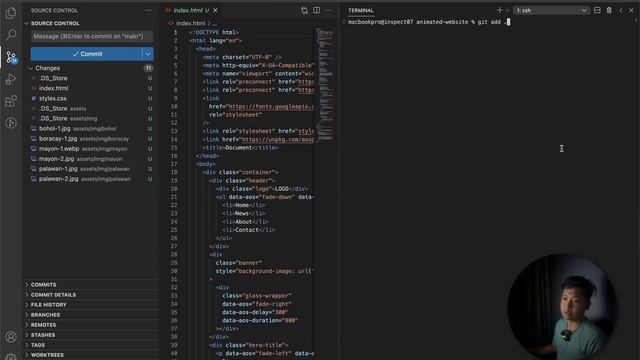This screenshot has height=360, width=640.
Task: Open the Search view in activity bar
Action: 11,35
